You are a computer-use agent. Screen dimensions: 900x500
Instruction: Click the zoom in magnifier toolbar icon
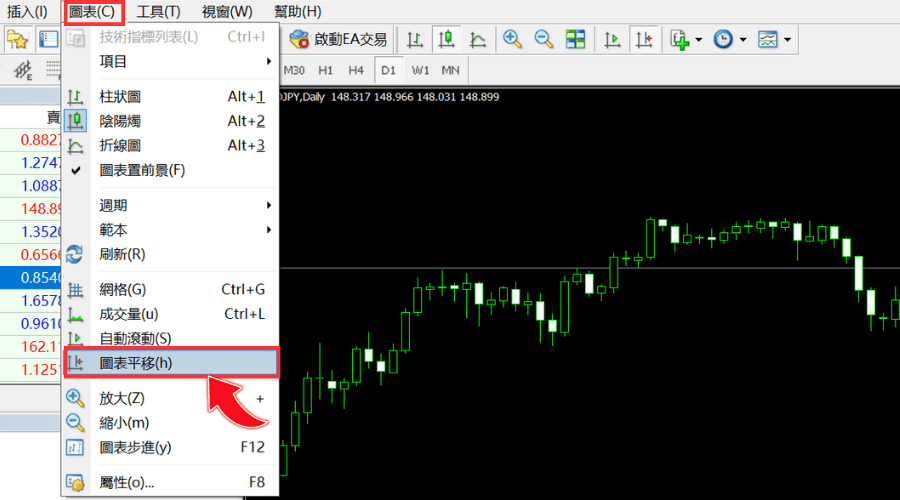512,39
